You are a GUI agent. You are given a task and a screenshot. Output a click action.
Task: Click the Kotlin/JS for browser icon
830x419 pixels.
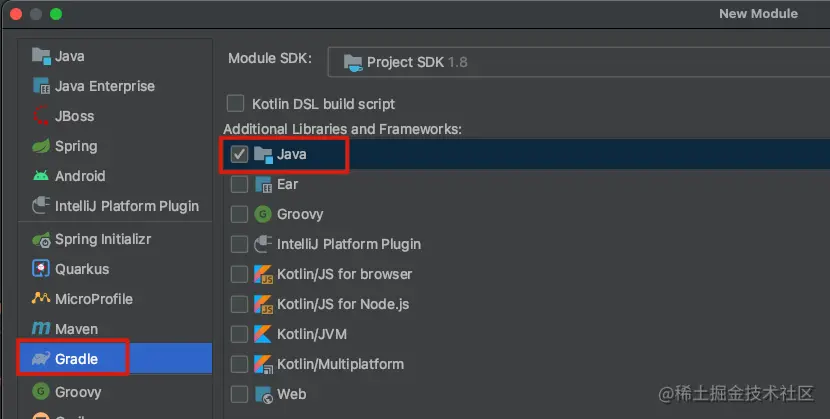pyautogui.click(x=263, y=274)
